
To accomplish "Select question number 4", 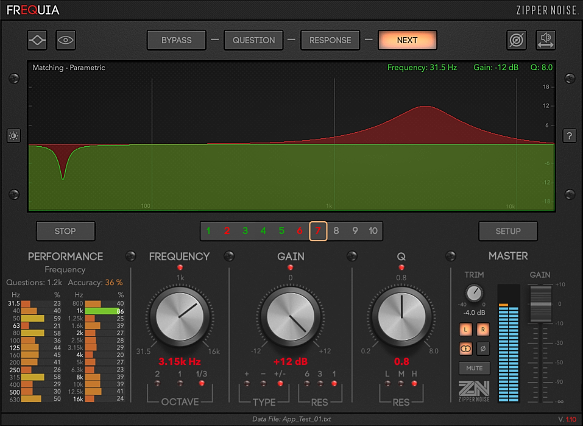I will [x=263, y=231].
